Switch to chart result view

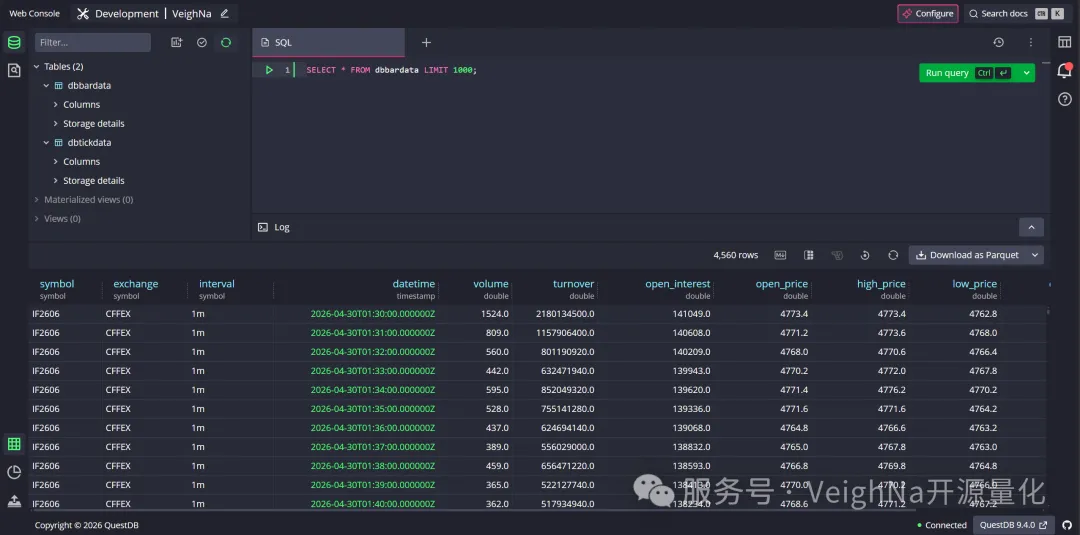14,472
